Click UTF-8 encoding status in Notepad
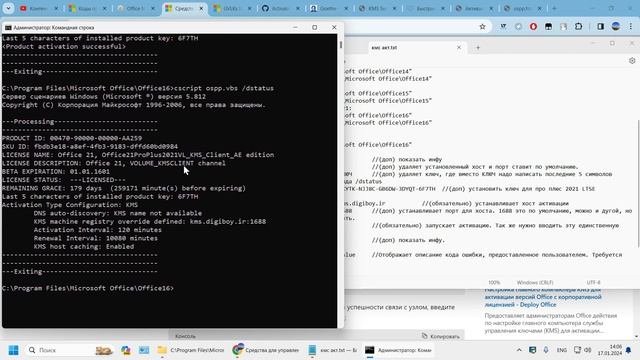Screen dimensions: 640x360 pos(593,282)
